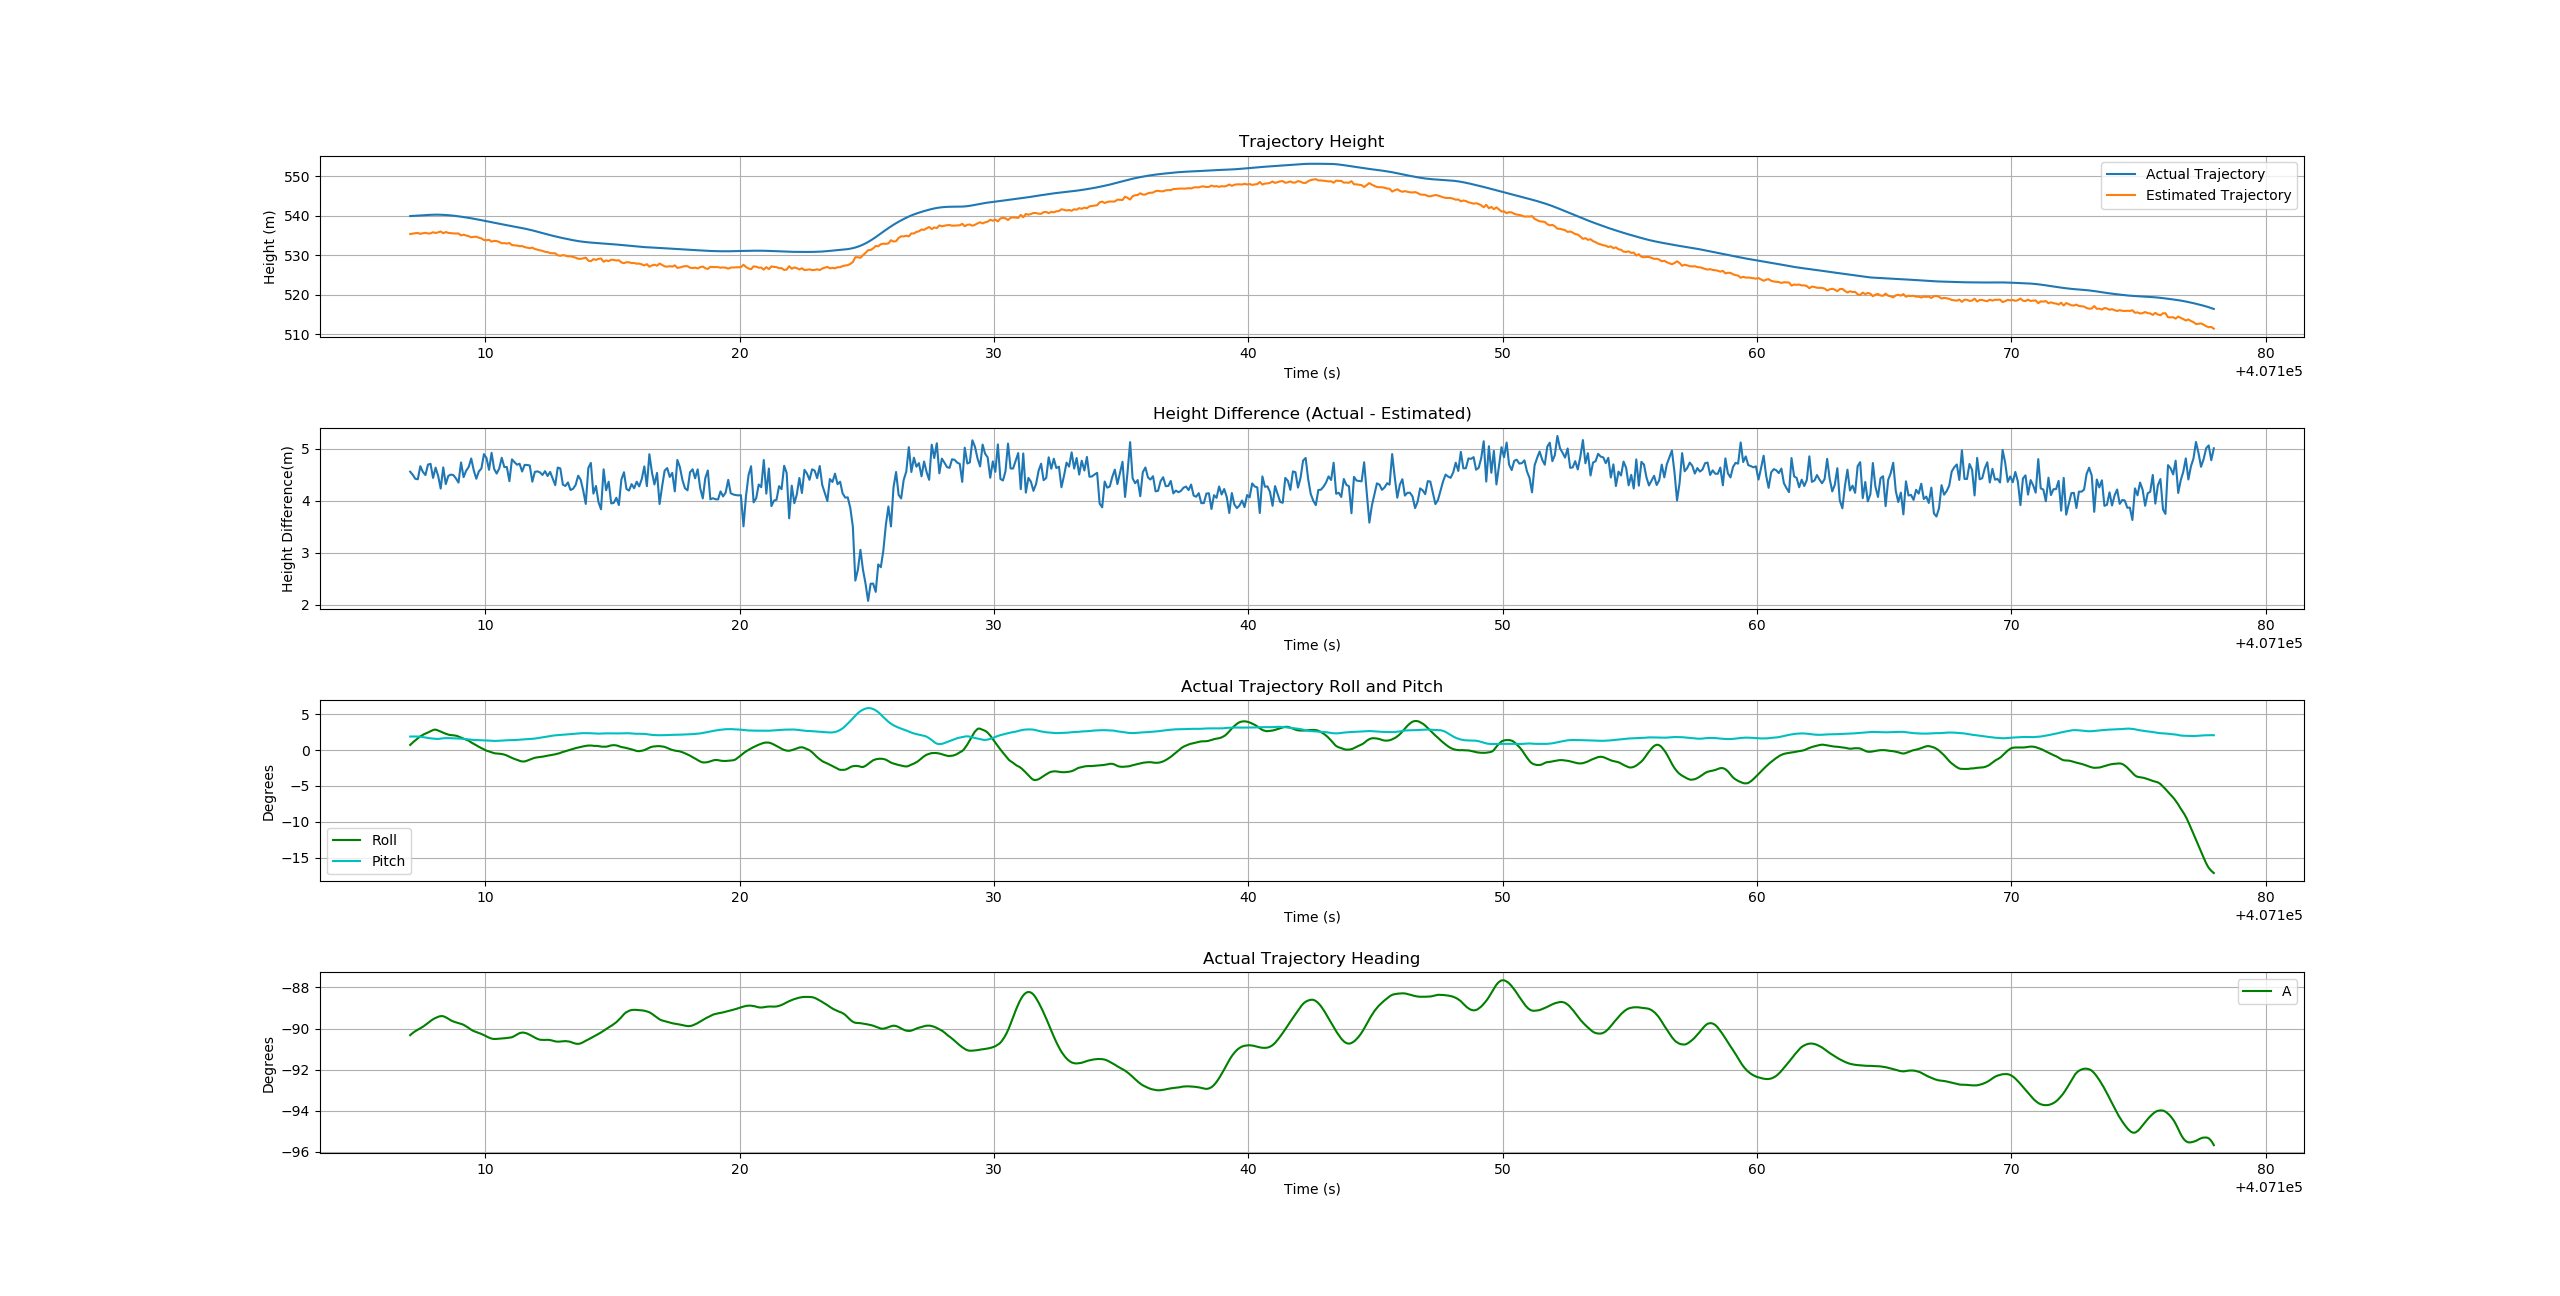Click the 'Height Difference(m)' y-axis label
The width and height of the screenshot is (2560, 1296).
click(x=287, y=519)
